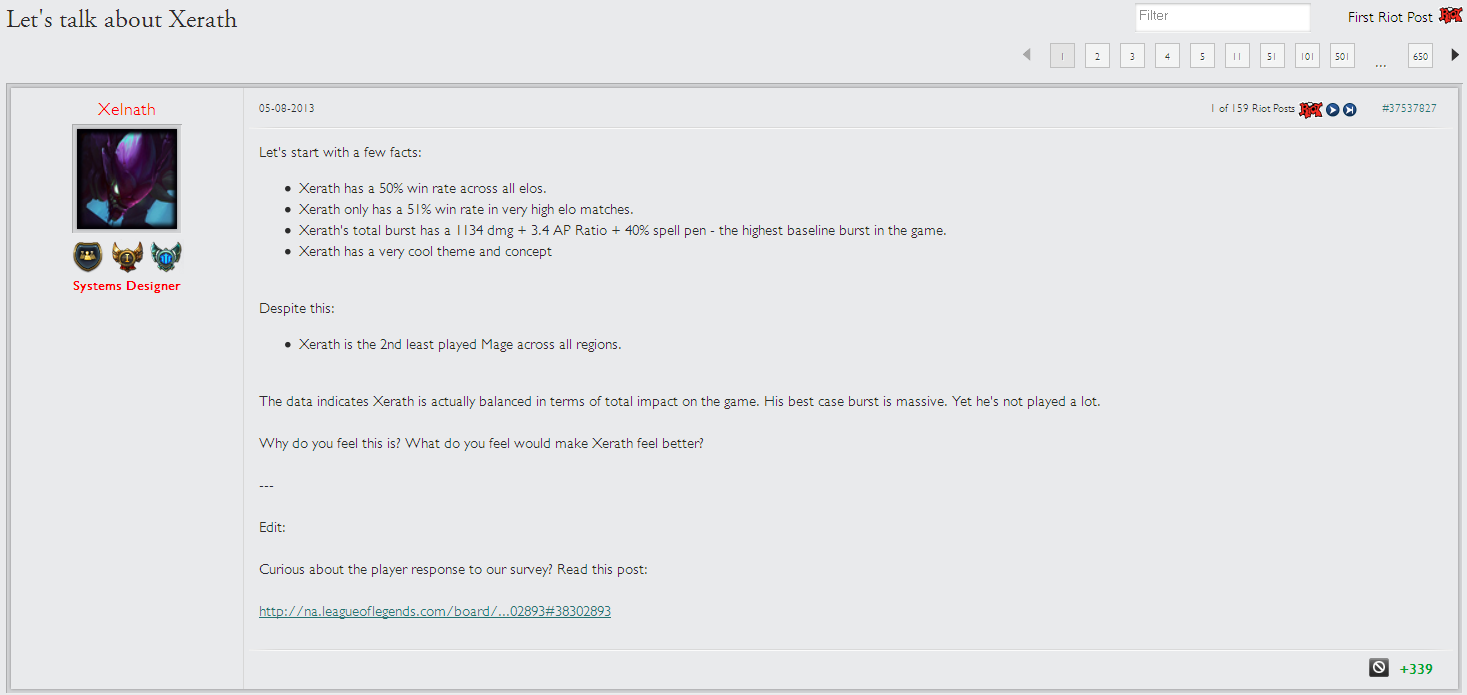The height and width of the screenshot is (695, 1467).
Task: Expand hidden pages via the ellipsis
Action: click(x=1380, y=60)
